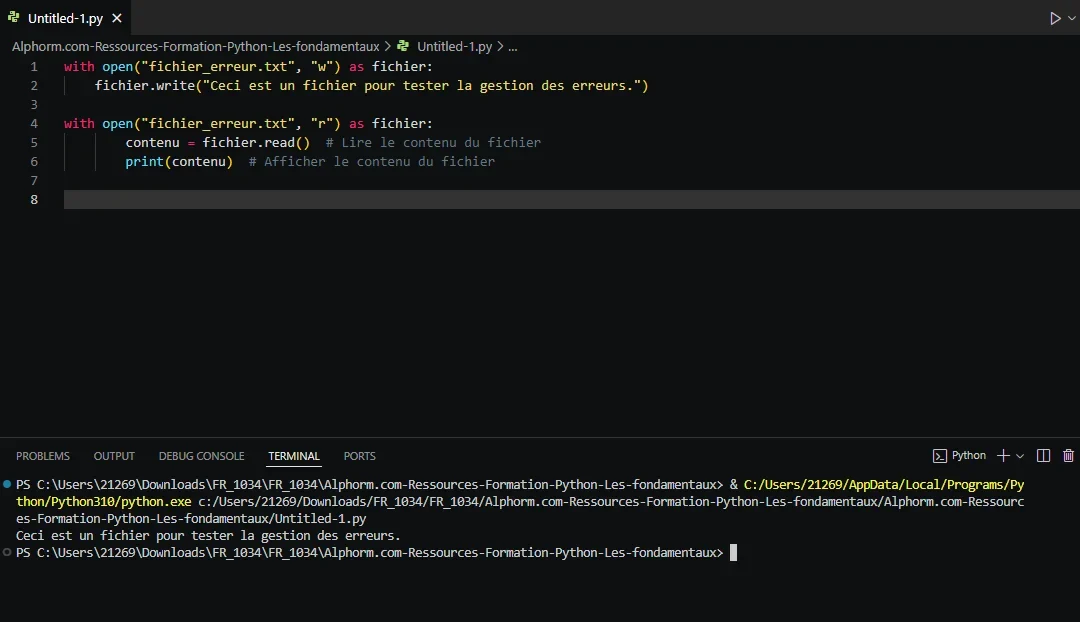
Task: Click the breadcrumb ellipsis symbol segment
Action: click(512, 47)
